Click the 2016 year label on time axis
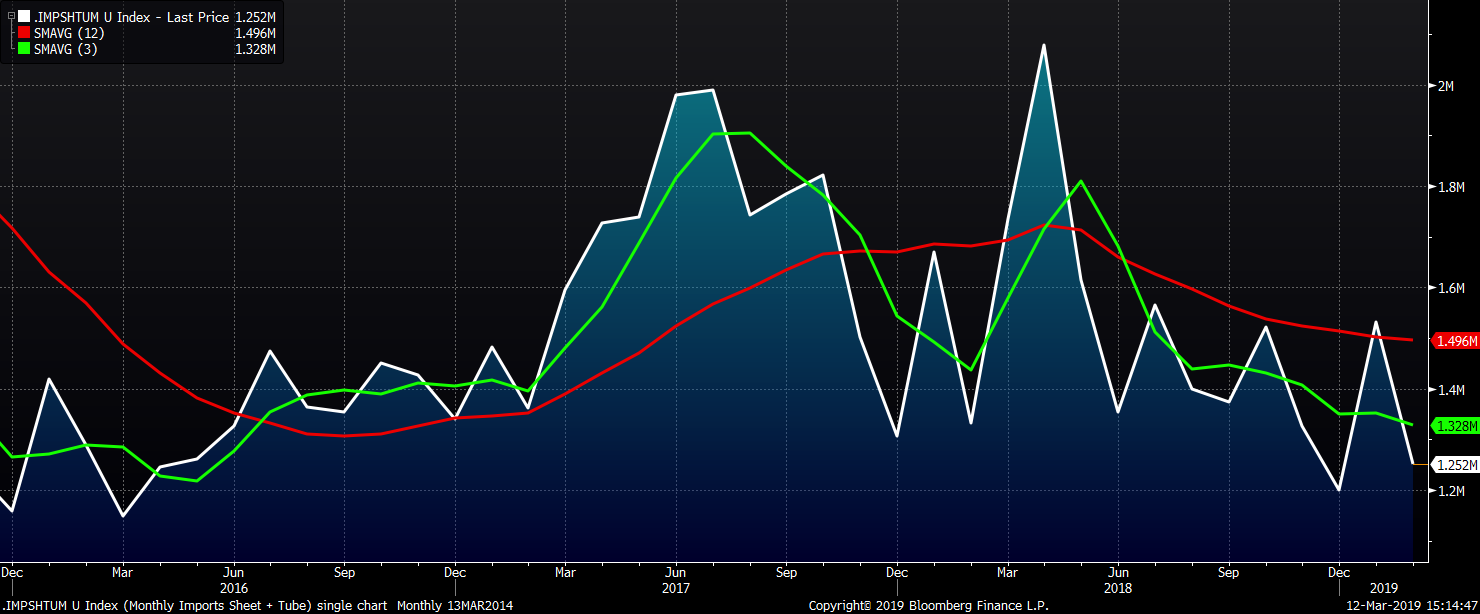The height and width of the screenshot is (614, 1480). 234,589
